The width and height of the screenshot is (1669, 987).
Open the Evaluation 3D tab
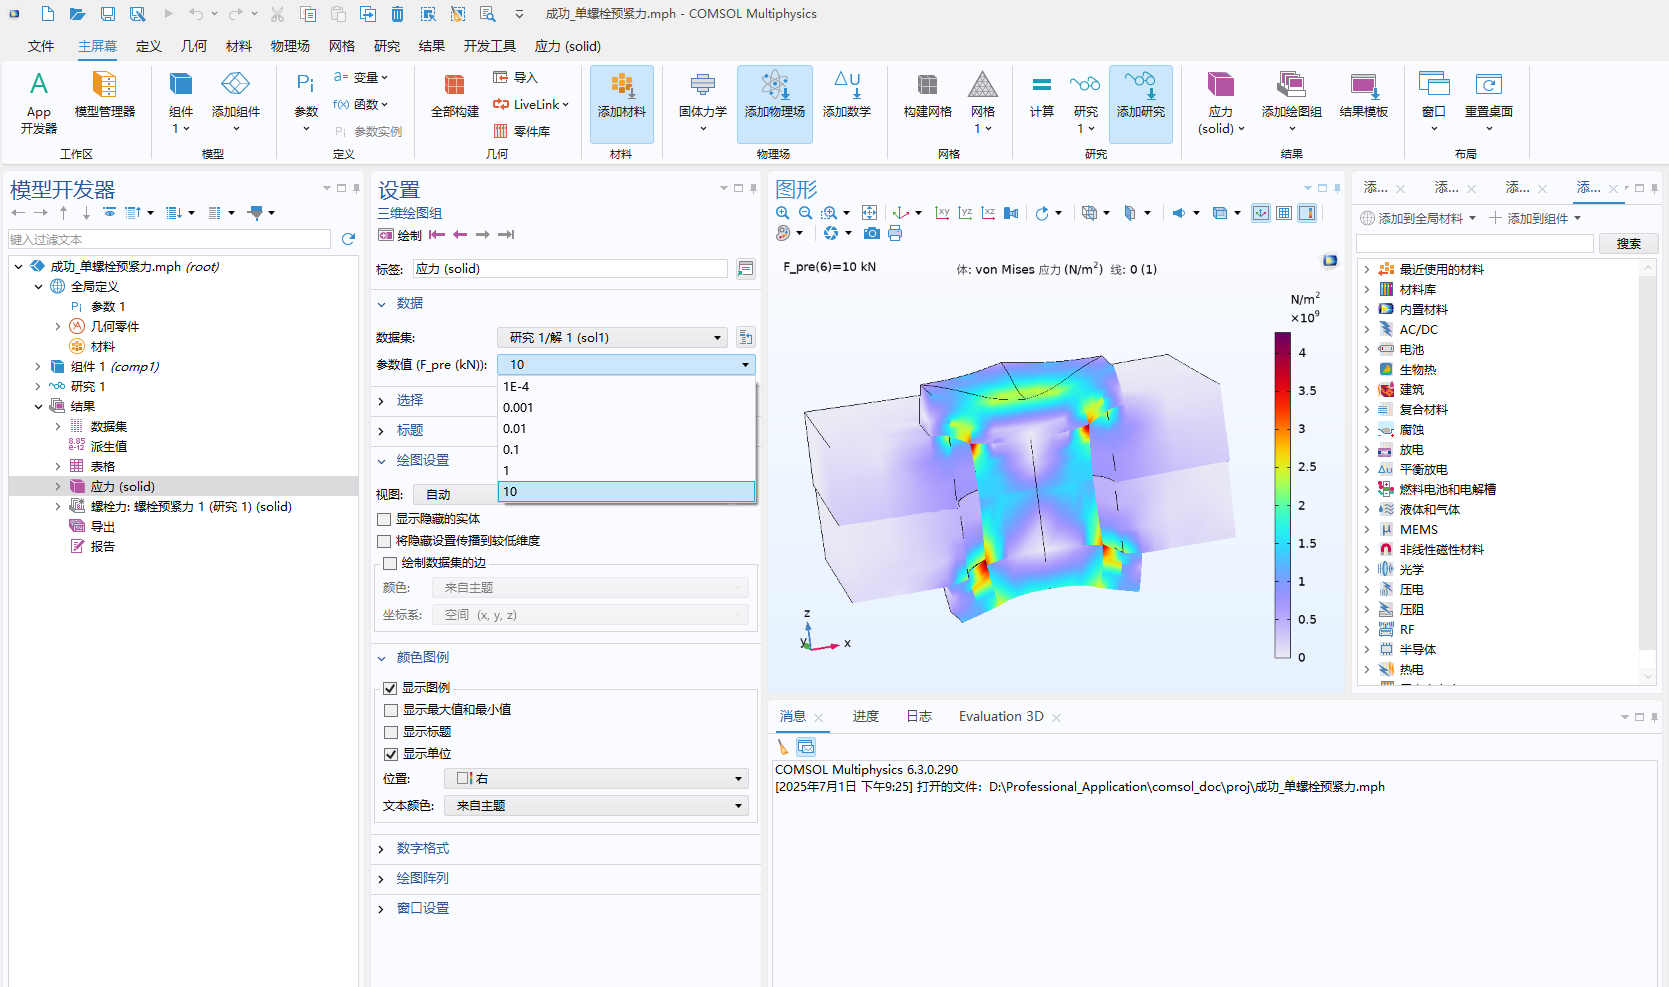(1001, 716)
